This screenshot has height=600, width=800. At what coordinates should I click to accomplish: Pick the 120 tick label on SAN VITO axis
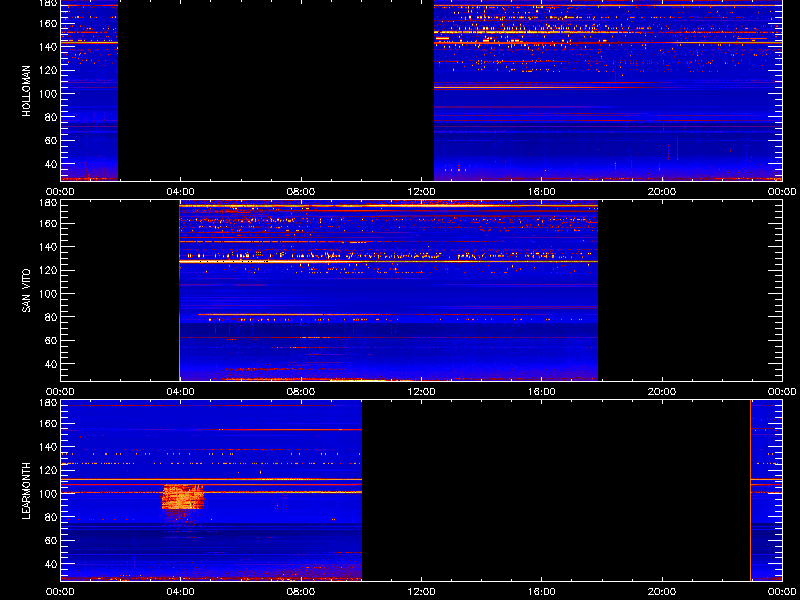[49, 270]
